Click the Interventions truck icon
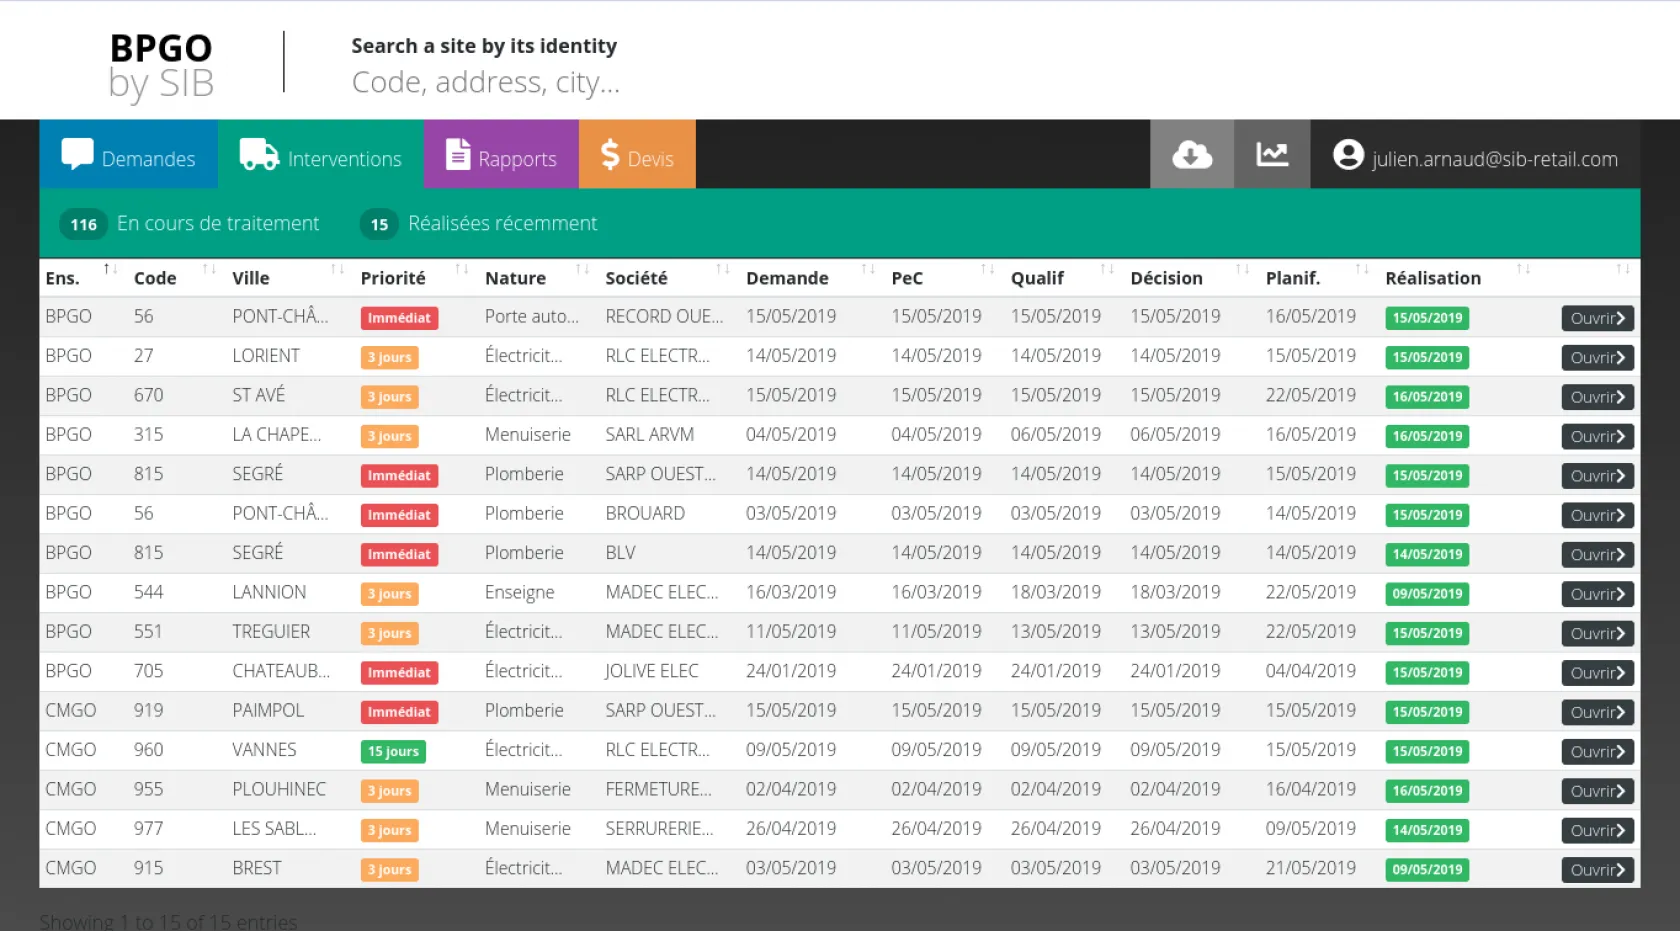The width and height of the screenshot is (1680, 931). click(259, 155)
